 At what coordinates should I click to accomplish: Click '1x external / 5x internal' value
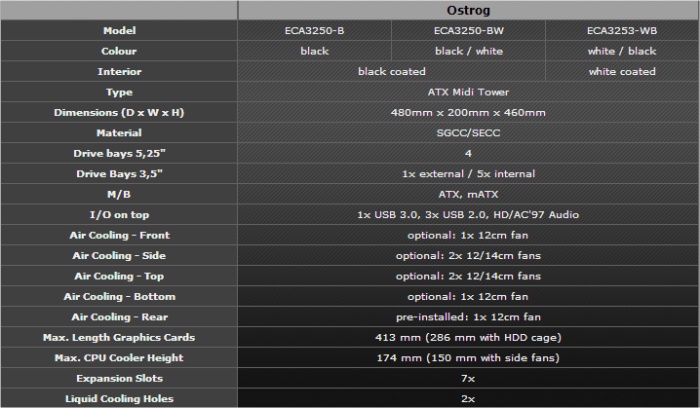click(468, 174)
